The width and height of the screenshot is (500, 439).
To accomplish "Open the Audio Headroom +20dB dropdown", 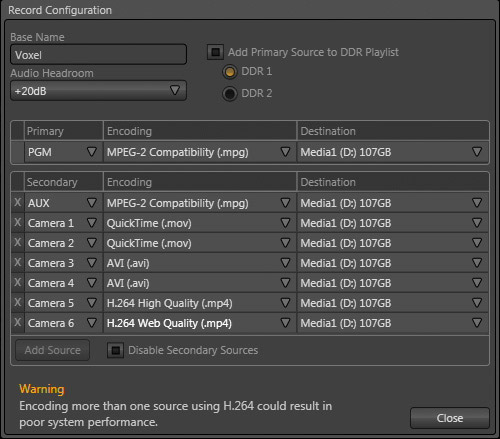I will tap(98, 91).
